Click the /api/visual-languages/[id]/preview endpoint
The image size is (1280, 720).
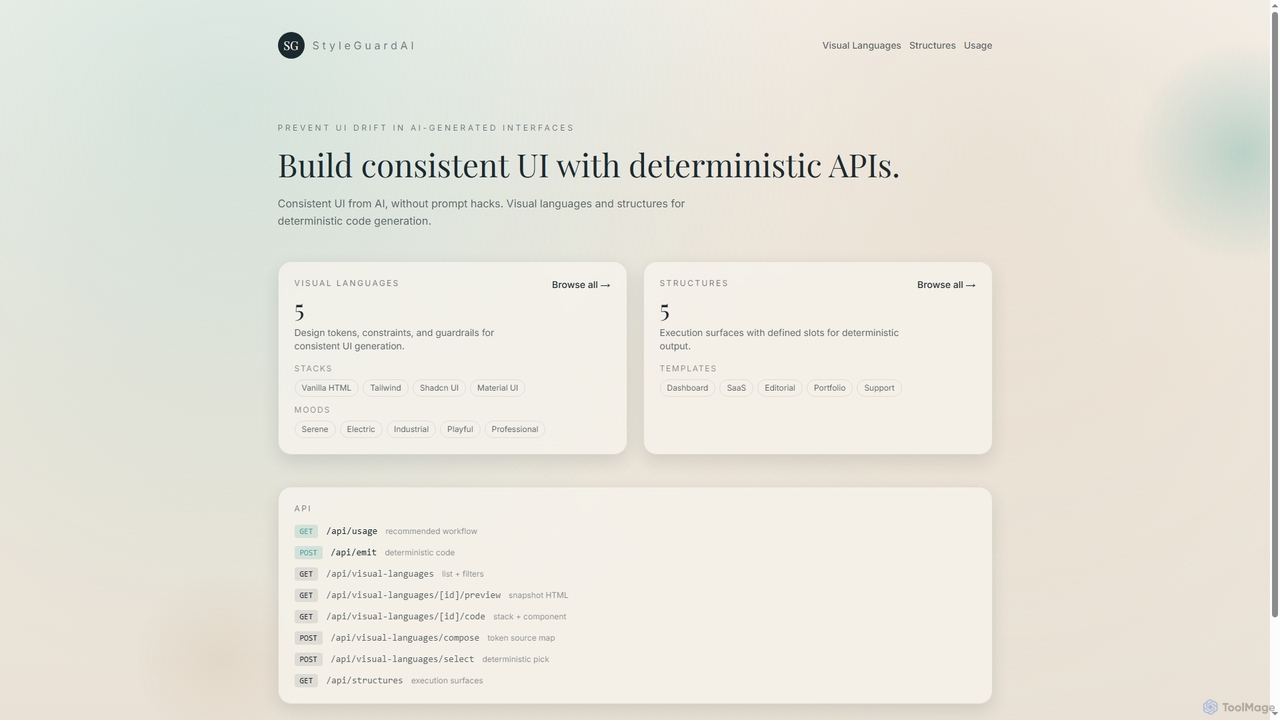(x=413, y=595)
